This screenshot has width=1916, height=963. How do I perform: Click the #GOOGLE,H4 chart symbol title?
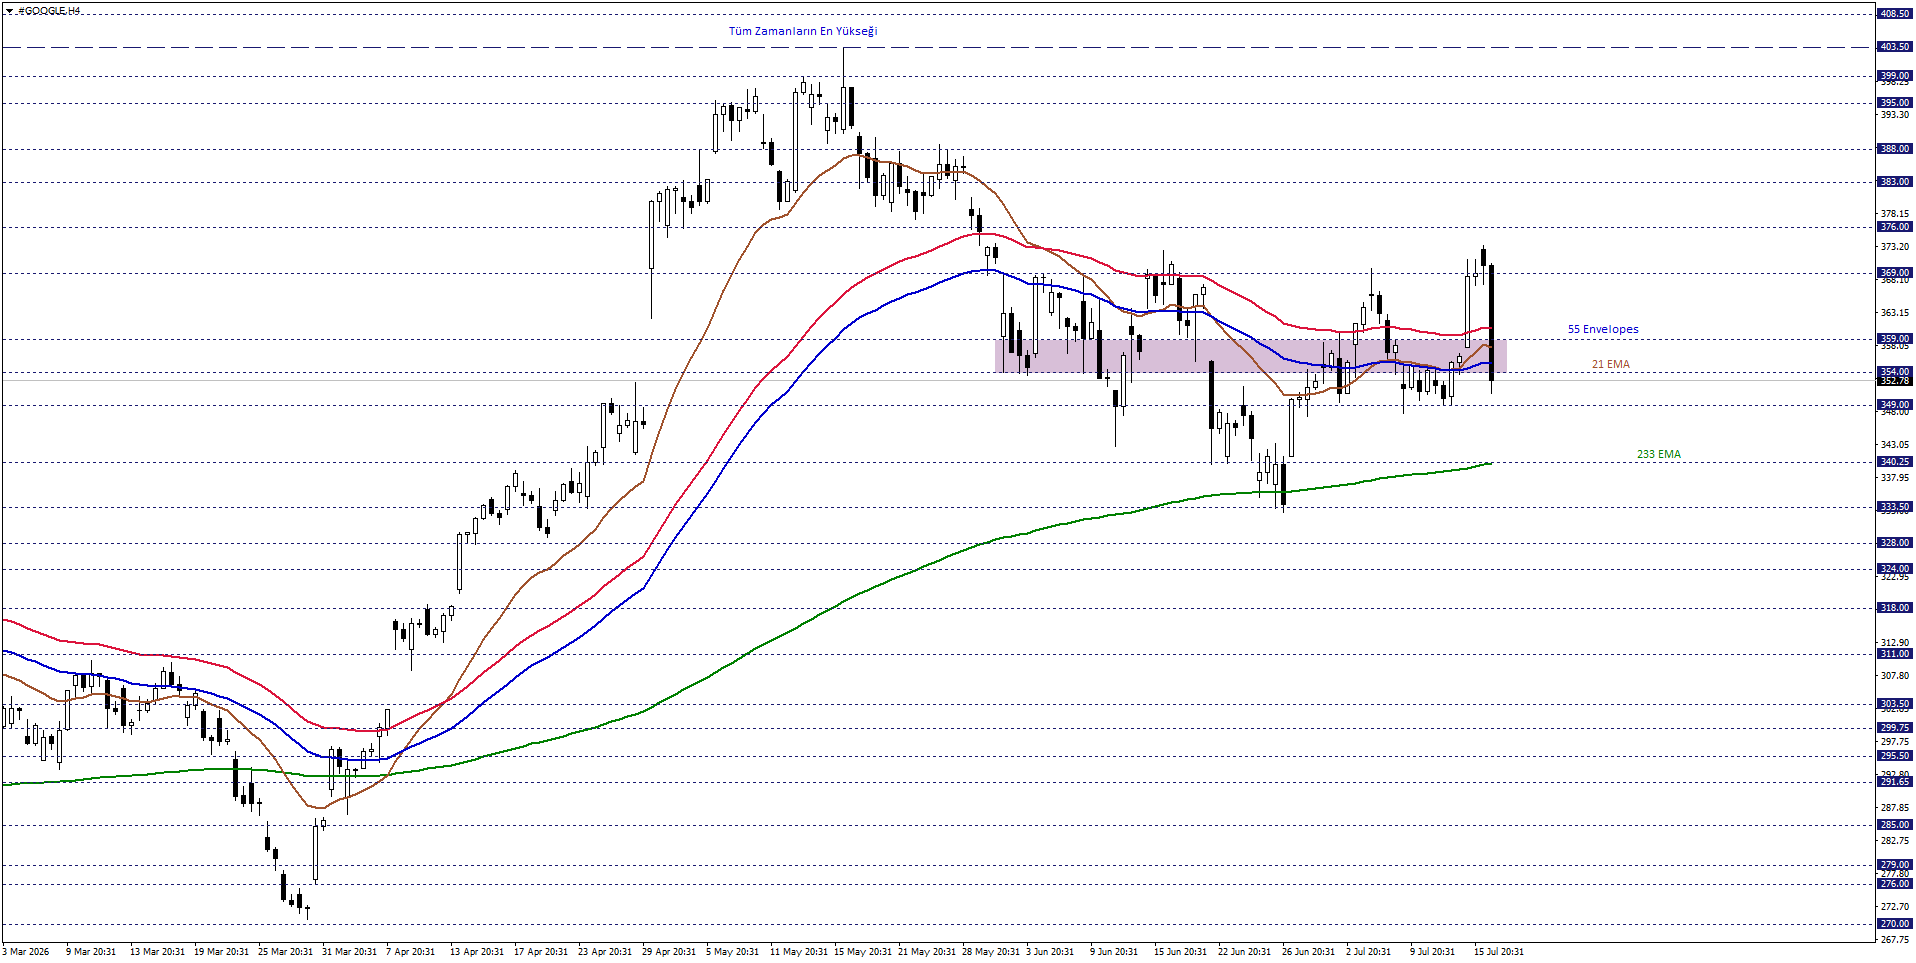49,11
